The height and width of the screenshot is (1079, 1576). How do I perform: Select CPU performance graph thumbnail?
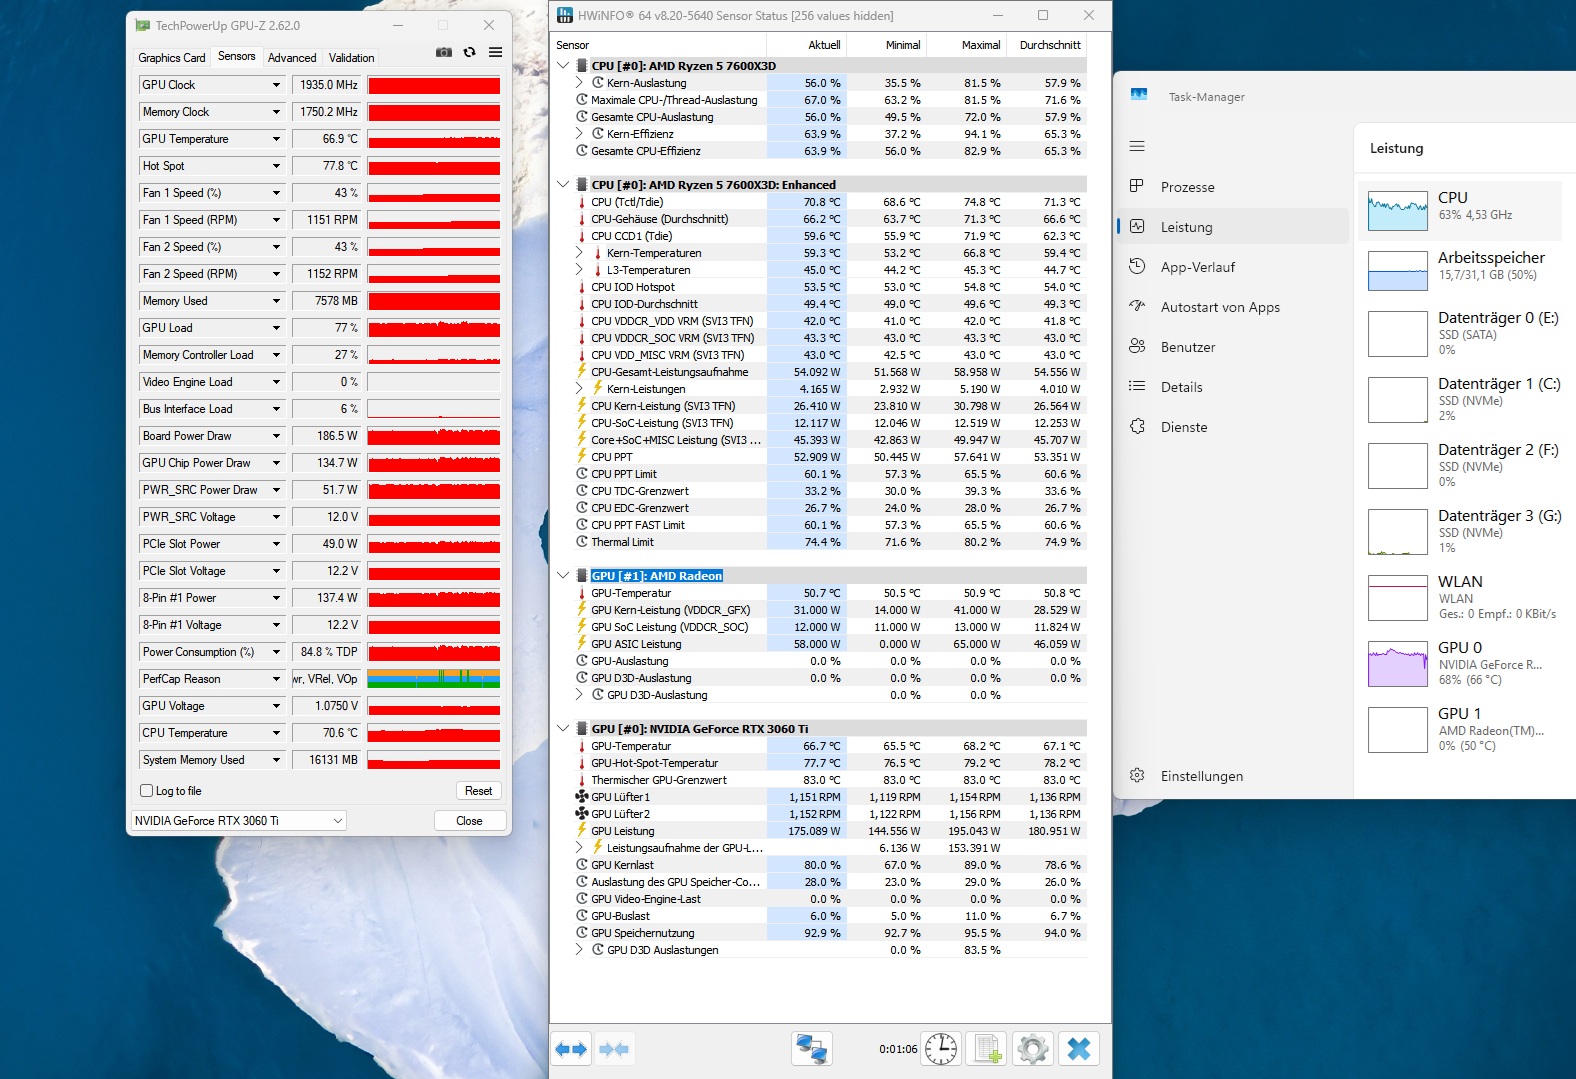pyautogui.click(x=1398, y=211)
